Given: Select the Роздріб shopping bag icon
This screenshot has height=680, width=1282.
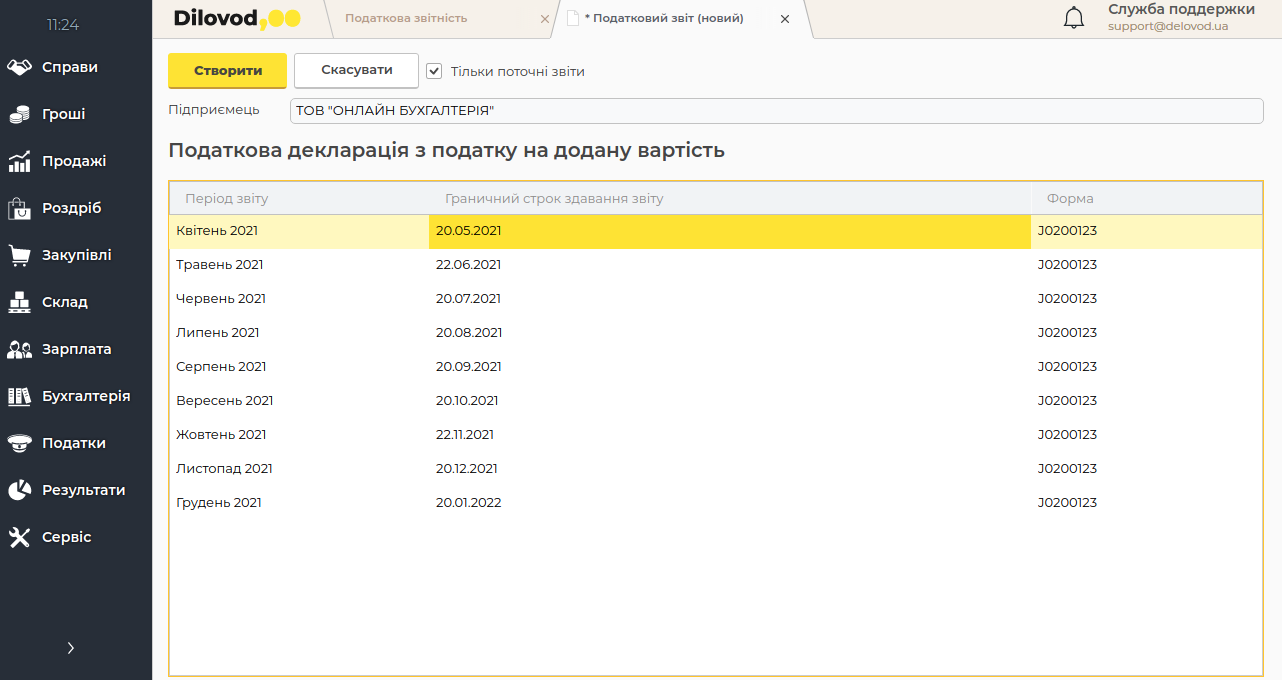Looking at the screenshot, I should [20, 208].
